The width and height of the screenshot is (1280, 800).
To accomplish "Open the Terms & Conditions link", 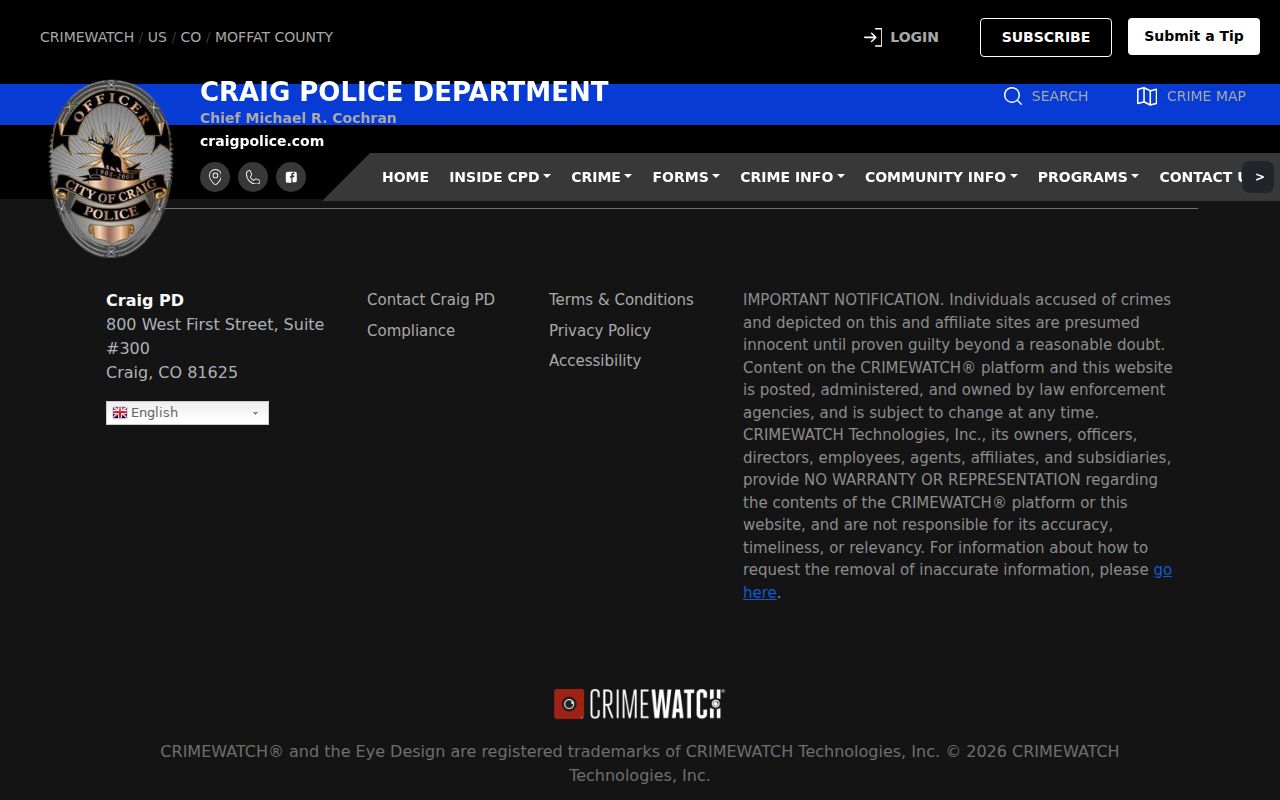I will point(621,300).
